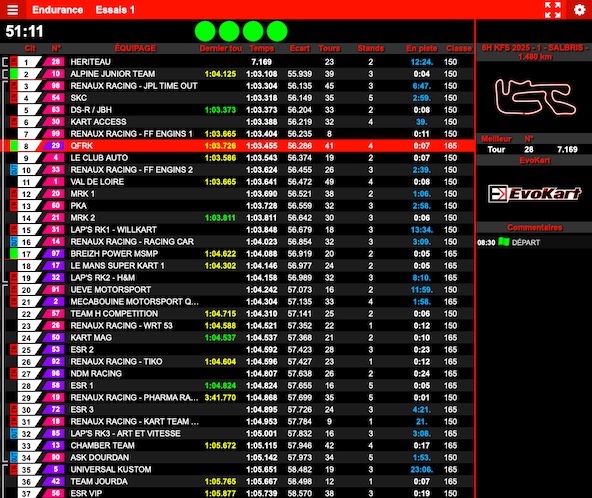The width and height of the screenshot is (592, 498).
Task: Click the En piste column header
Action: (422, 48)
